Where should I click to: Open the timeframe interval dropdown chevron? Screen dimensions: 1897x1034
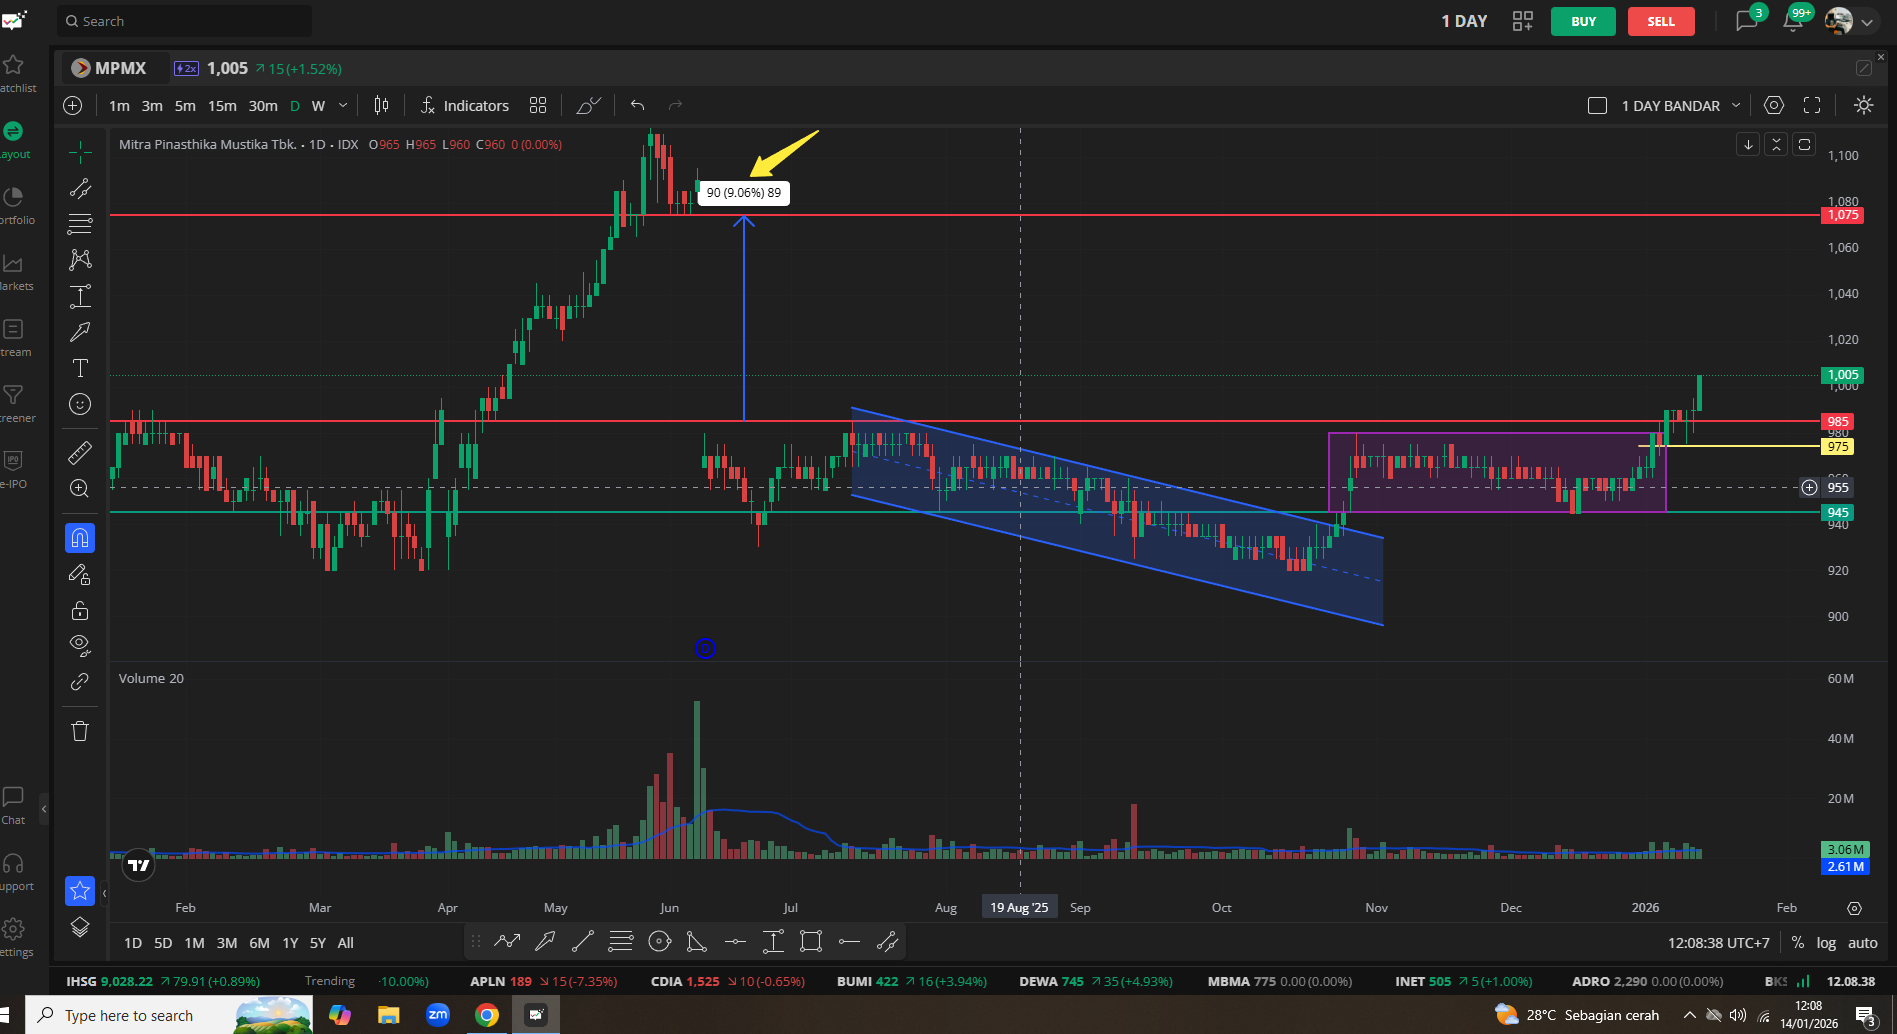coord(343,106)
